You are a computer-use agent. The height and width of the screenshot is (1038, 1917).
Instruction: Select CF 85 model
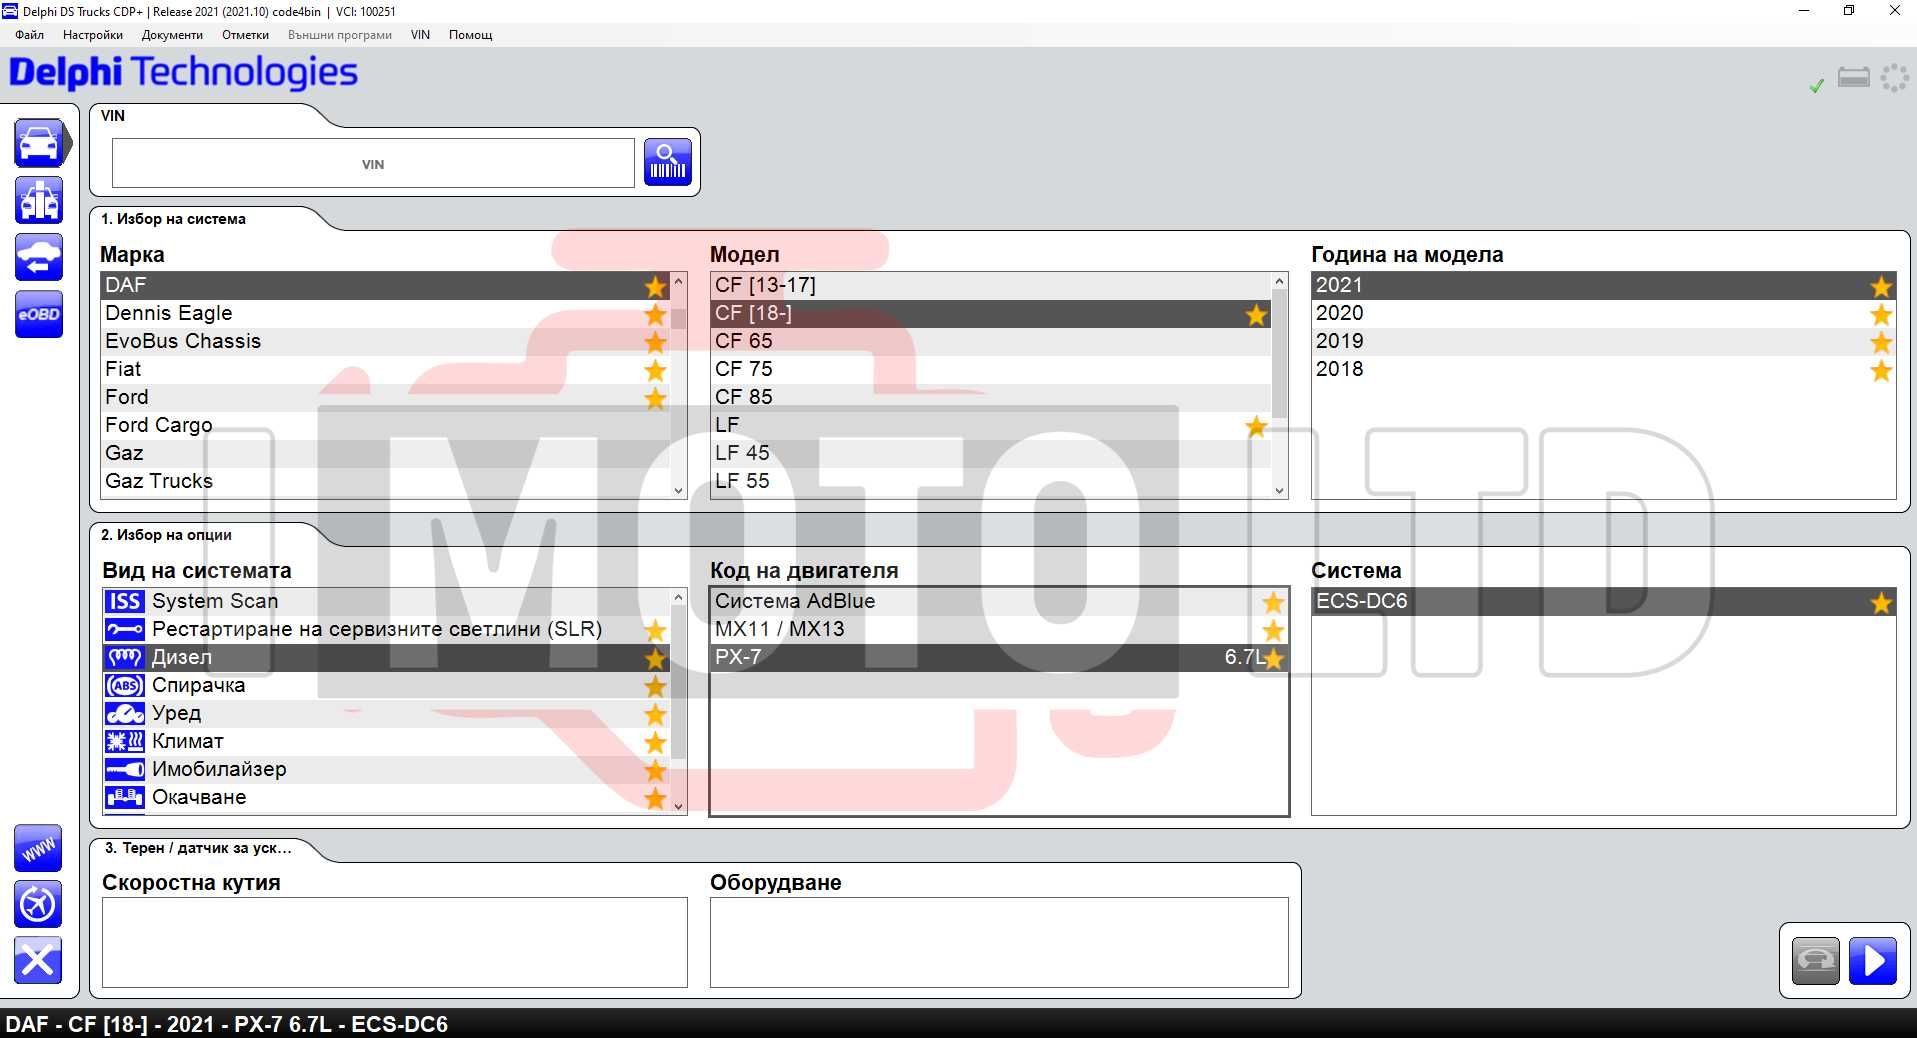990,397
